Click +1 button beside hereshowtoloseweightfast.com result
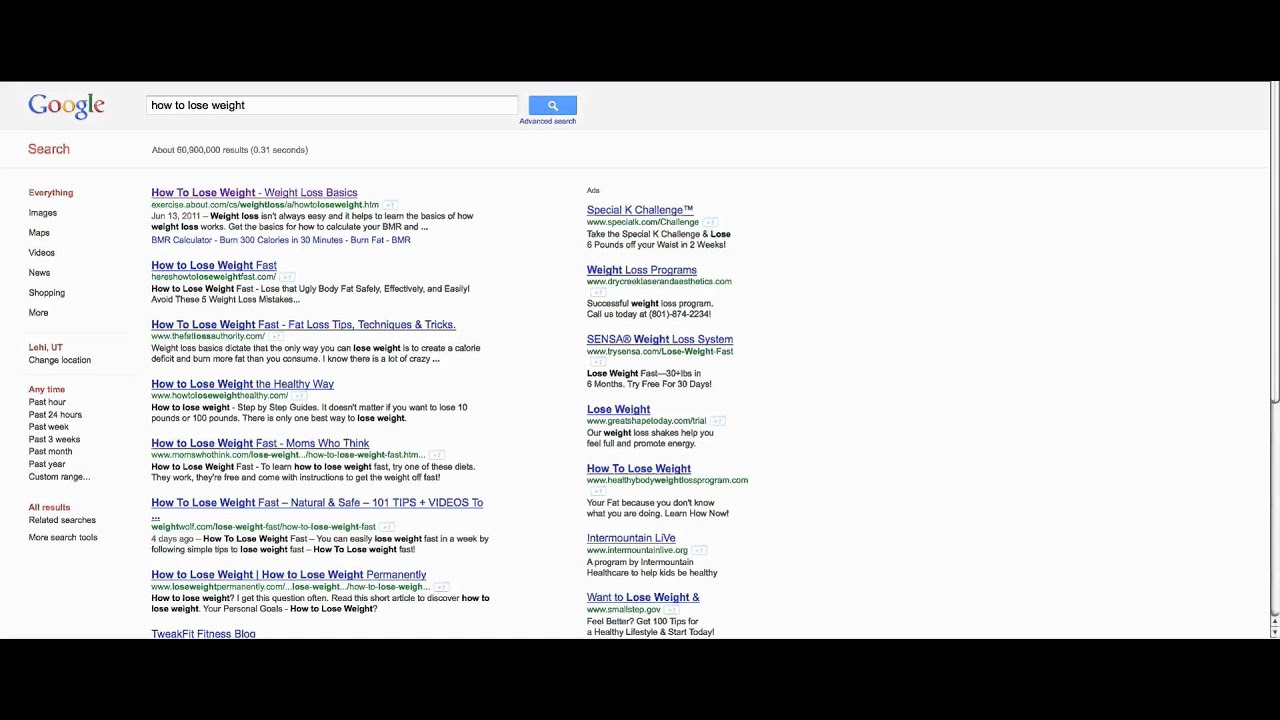This screenshot has height=720, width=1280. 287,277
